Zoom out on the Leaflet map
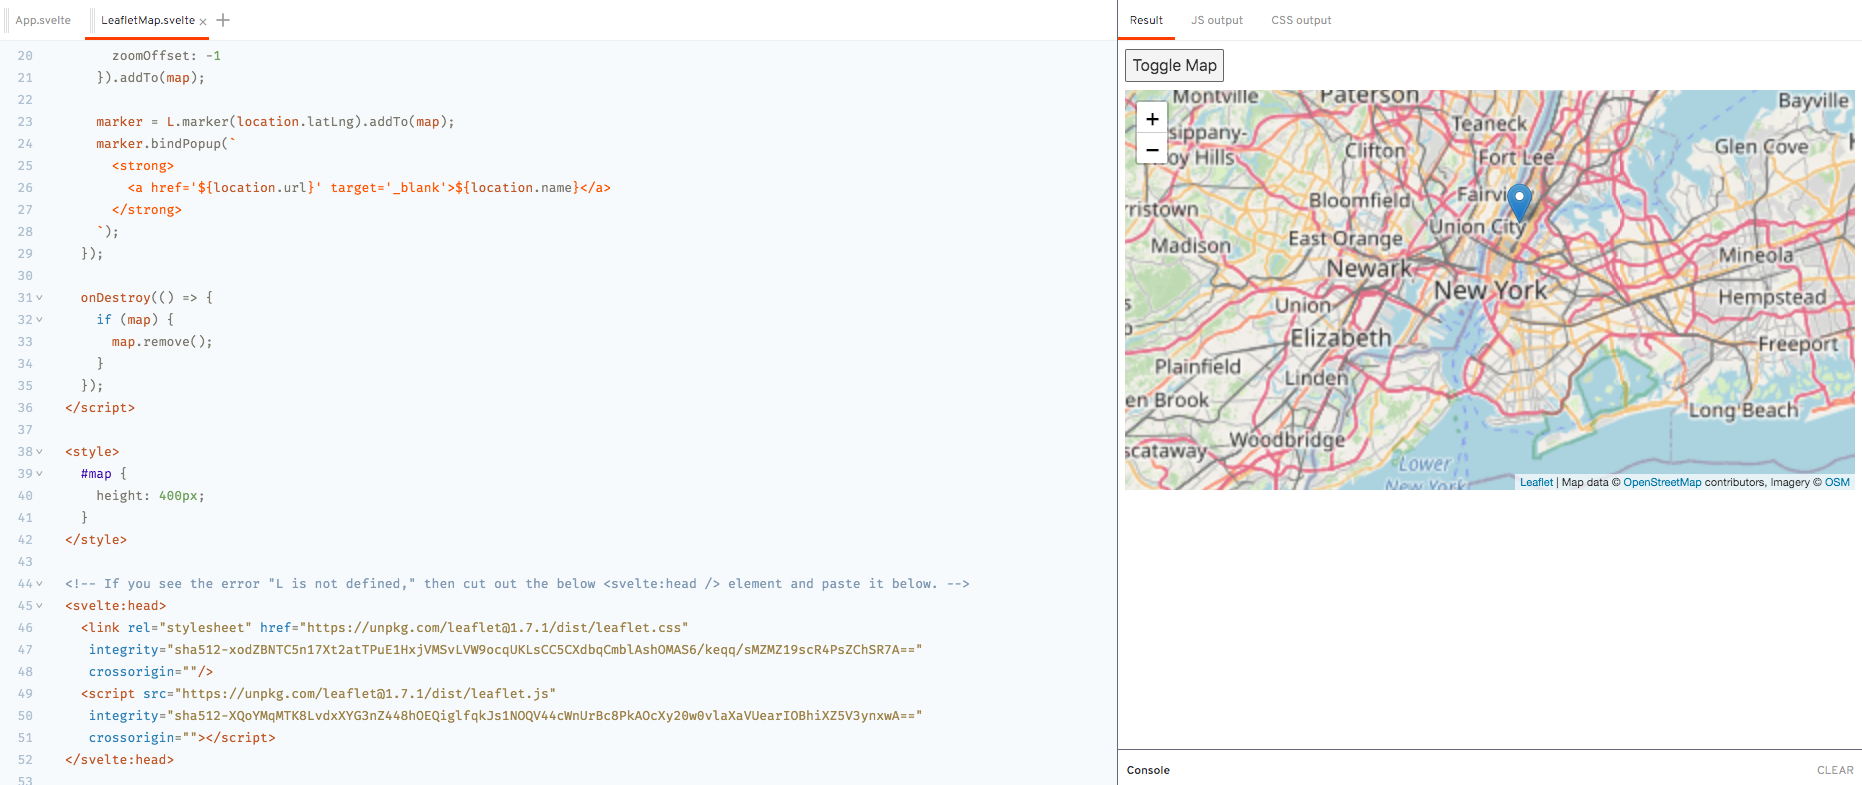 (x=1152, y=149)
